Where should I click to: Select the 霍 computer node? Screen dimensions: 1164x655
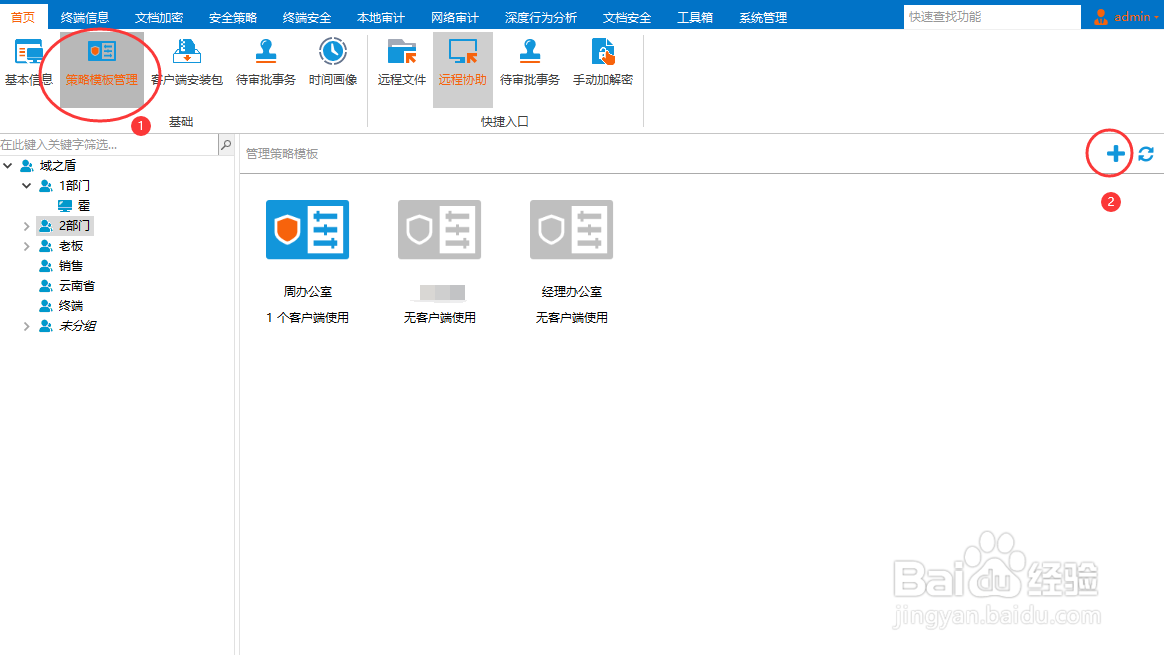(84, 206)
